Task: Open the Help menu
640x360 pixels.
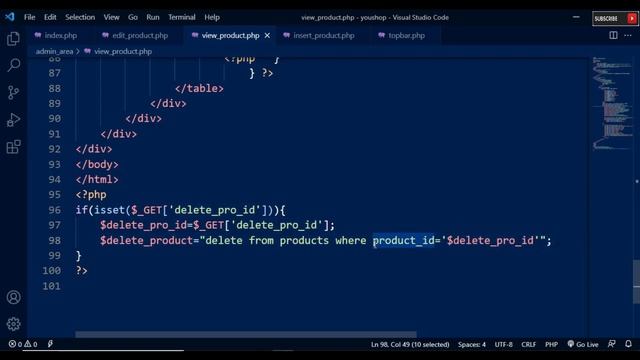Action: (212, 17)
